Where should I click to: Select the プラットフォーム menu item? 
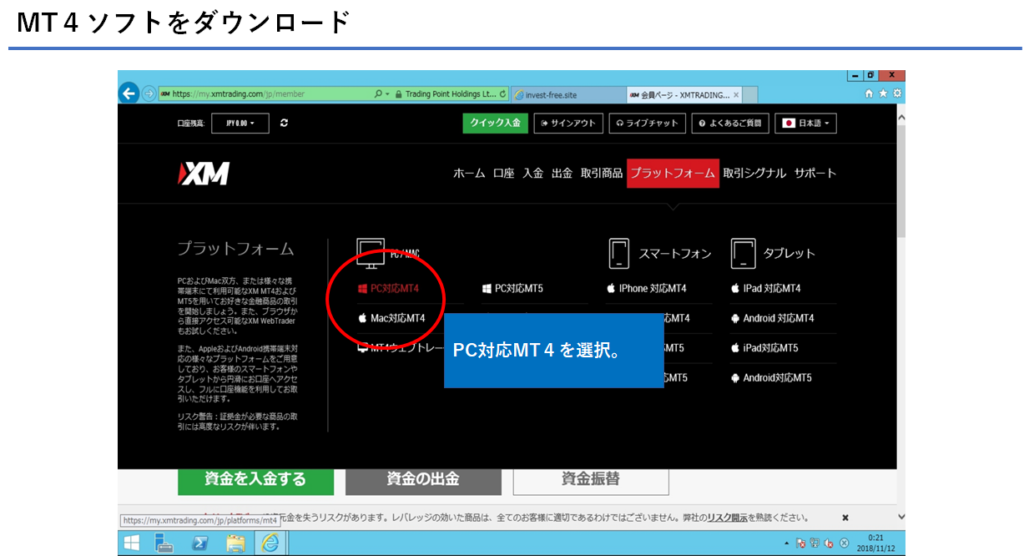click(673, 173)
